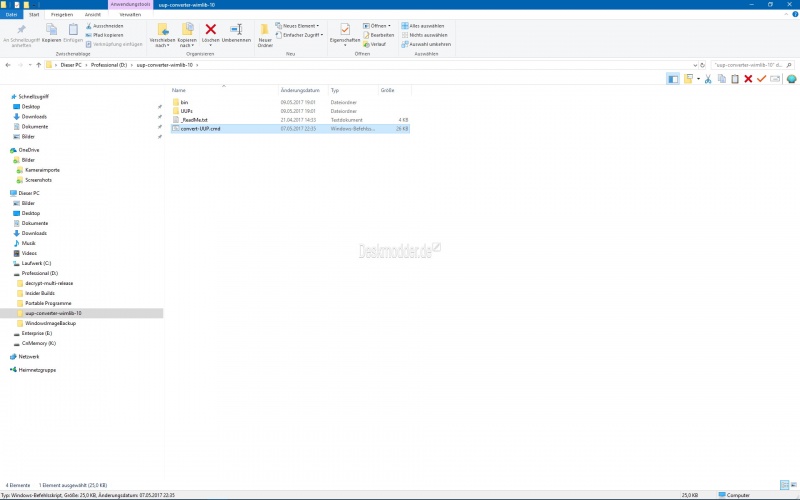Click the copy icon in right toolbar
The width and height of the screenshot is (800, 500).
[x=721, y=79]
